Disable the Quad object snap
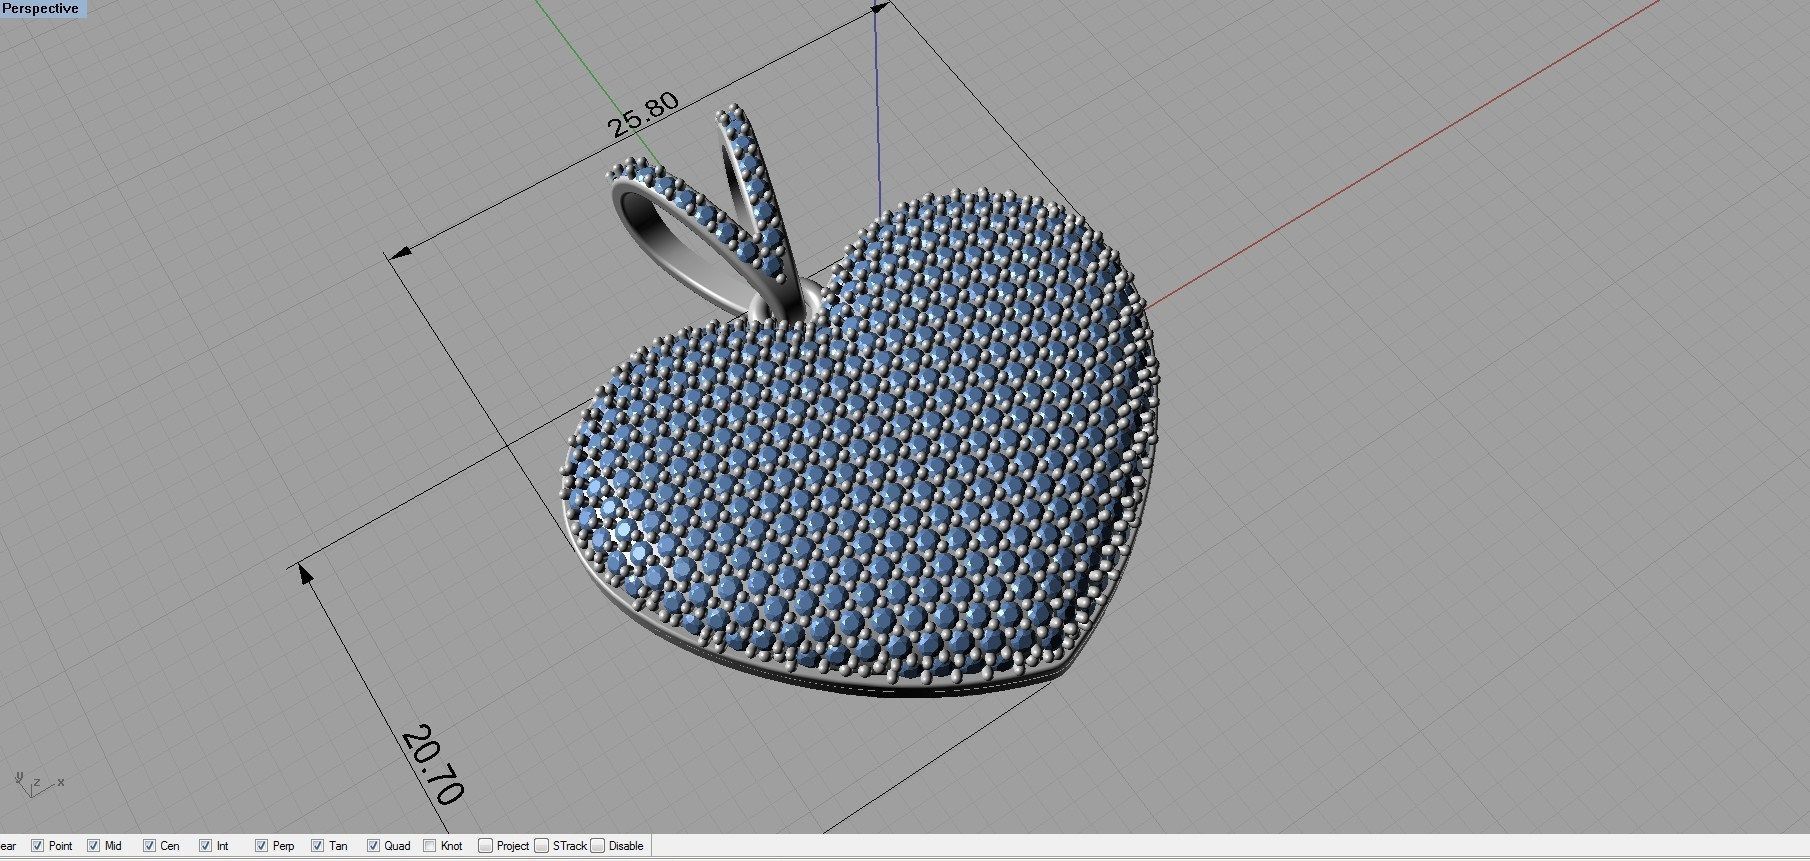This screenshot has width=1810, height=861. (x=374, y=846)
